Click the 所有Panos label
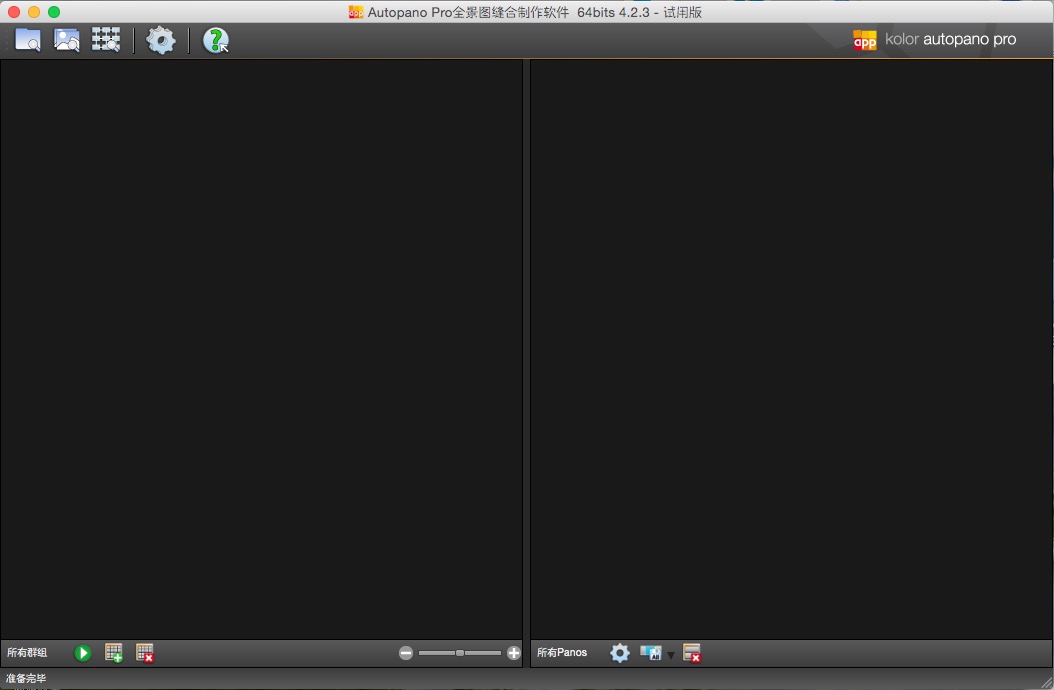This screenshot has width=1054, height=690. click(x=562, y=652)
